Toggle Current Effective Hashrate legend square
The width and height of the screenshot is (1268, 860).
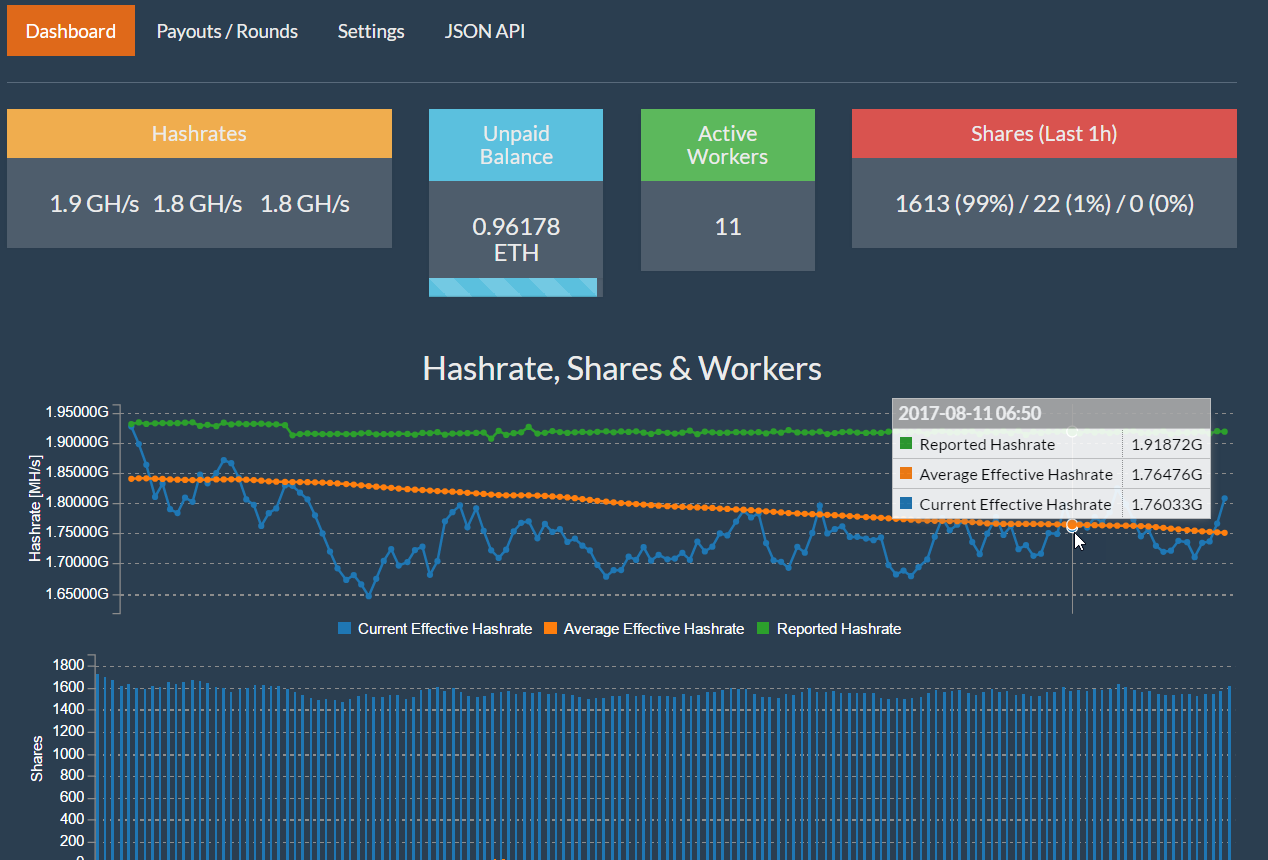coord(345,629)
